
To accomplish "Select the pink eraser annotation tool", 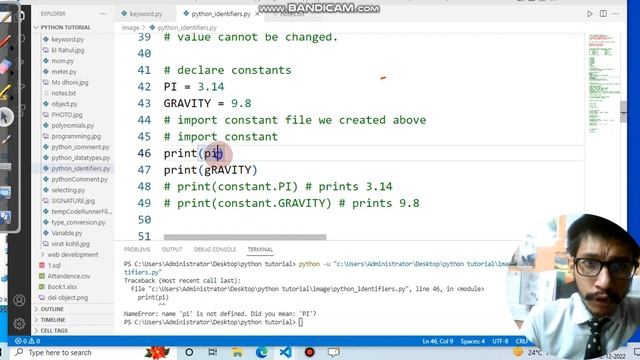I will pyautogui.click(x=5, y=67).
